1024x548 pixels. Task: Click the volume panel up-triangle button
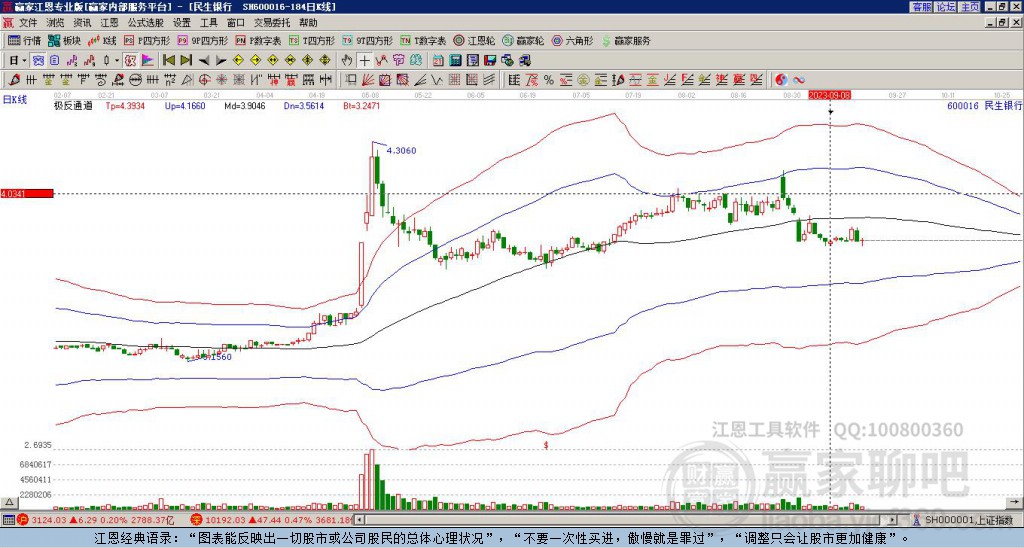click(x=8, y=502)
